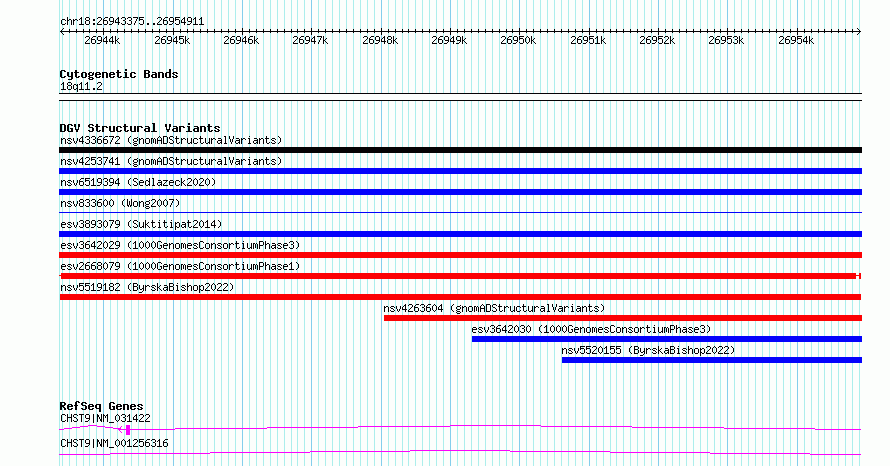Click esv2668079 1000Genomes Phase1 label

point(180,266)
